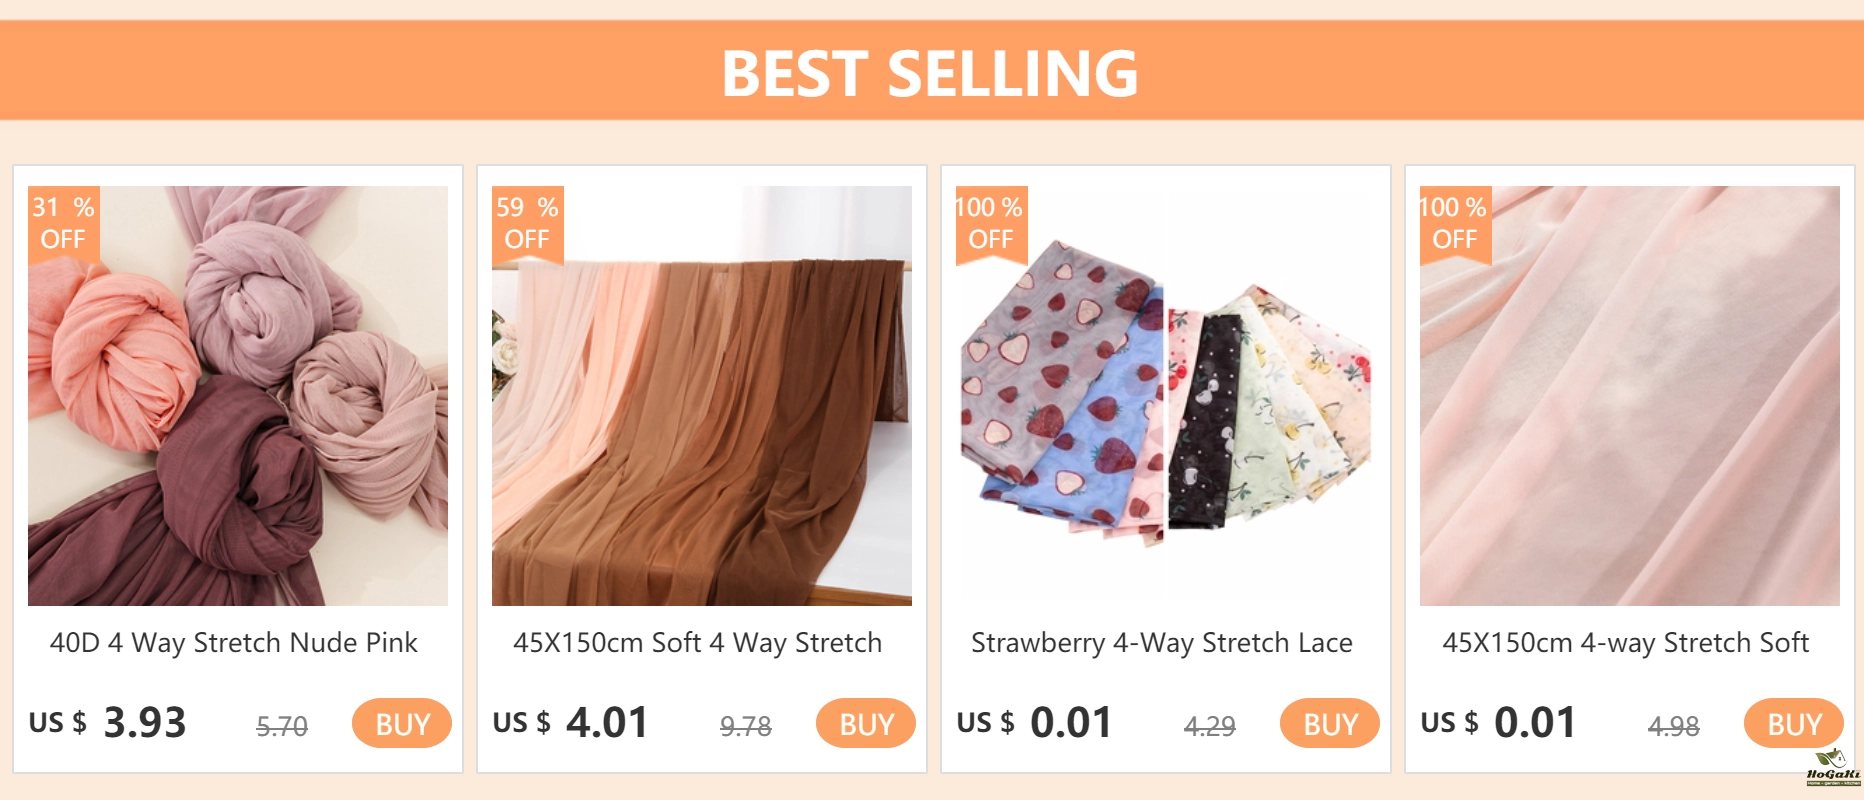Click the HoGaKi store logo
The image size is (1864, 800).
pyautogui.click(x=1833, y=767)
